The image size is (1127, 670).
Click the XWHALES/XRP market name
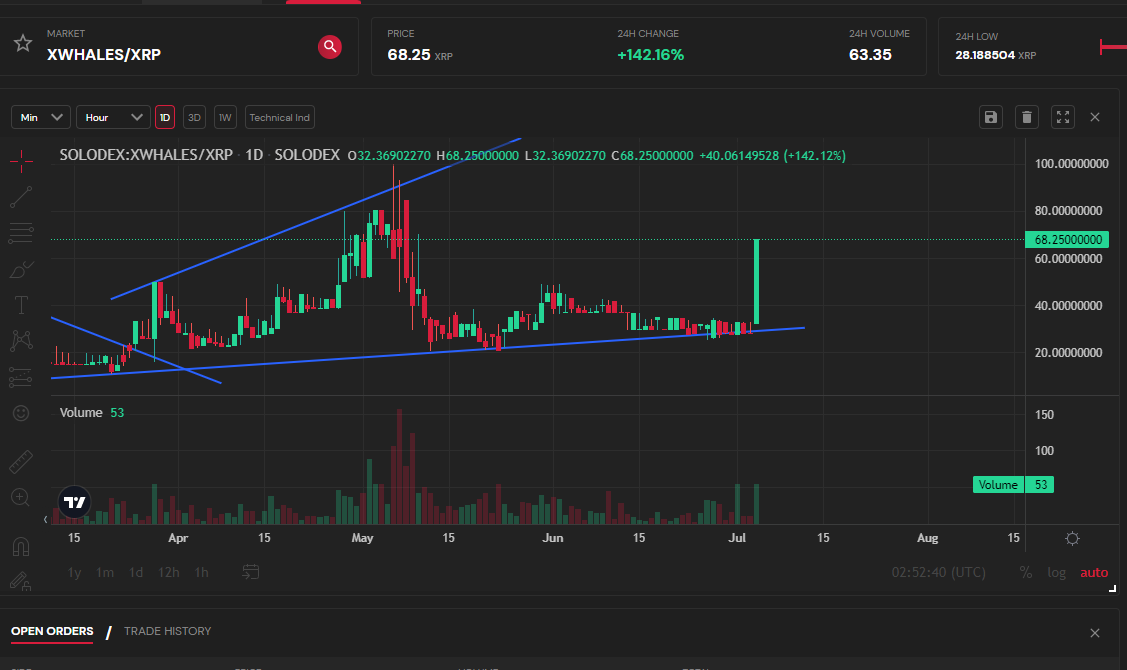104,55
